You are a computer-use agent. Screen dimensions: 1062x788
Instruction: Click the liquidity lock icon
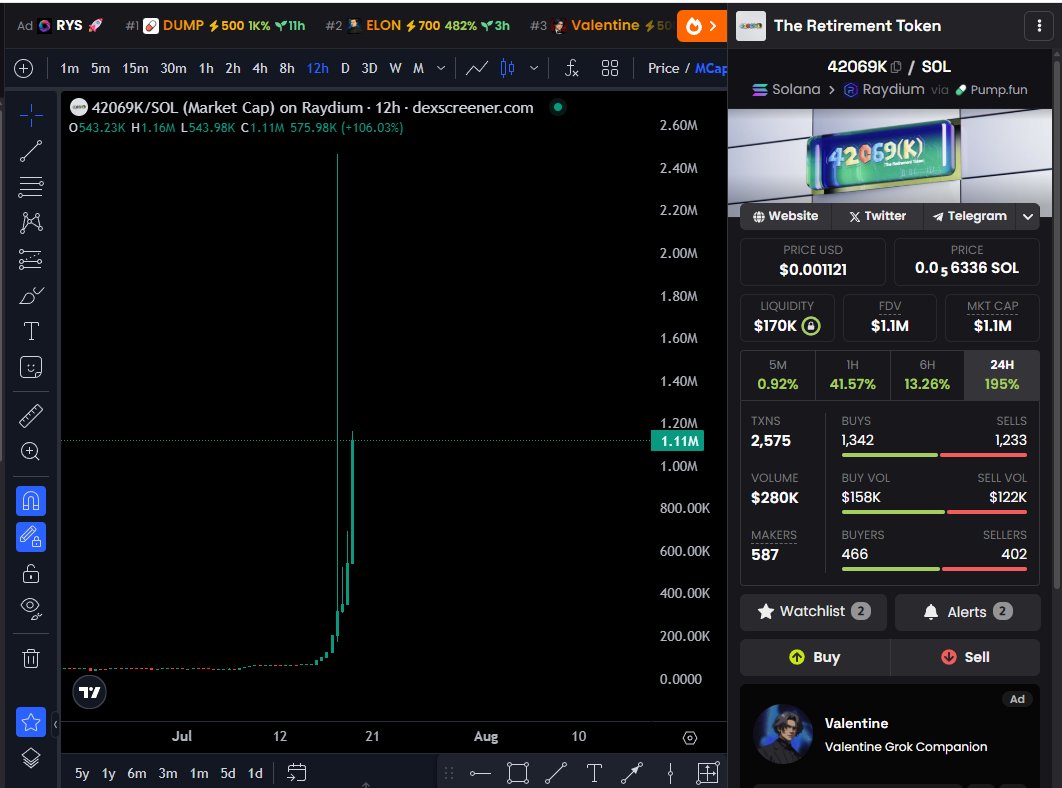811,326
